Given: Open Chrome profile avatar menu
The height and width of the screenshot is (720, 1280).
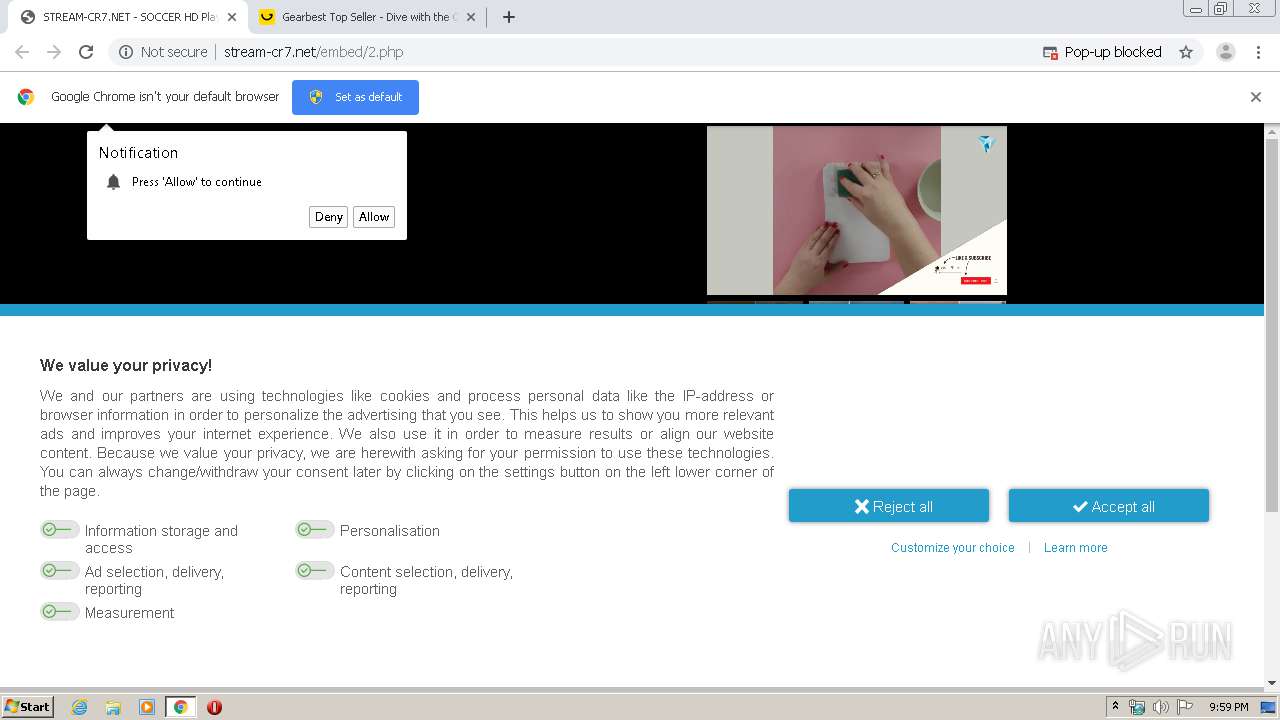Looking at the screenshot, I should tap(1226, 52).
